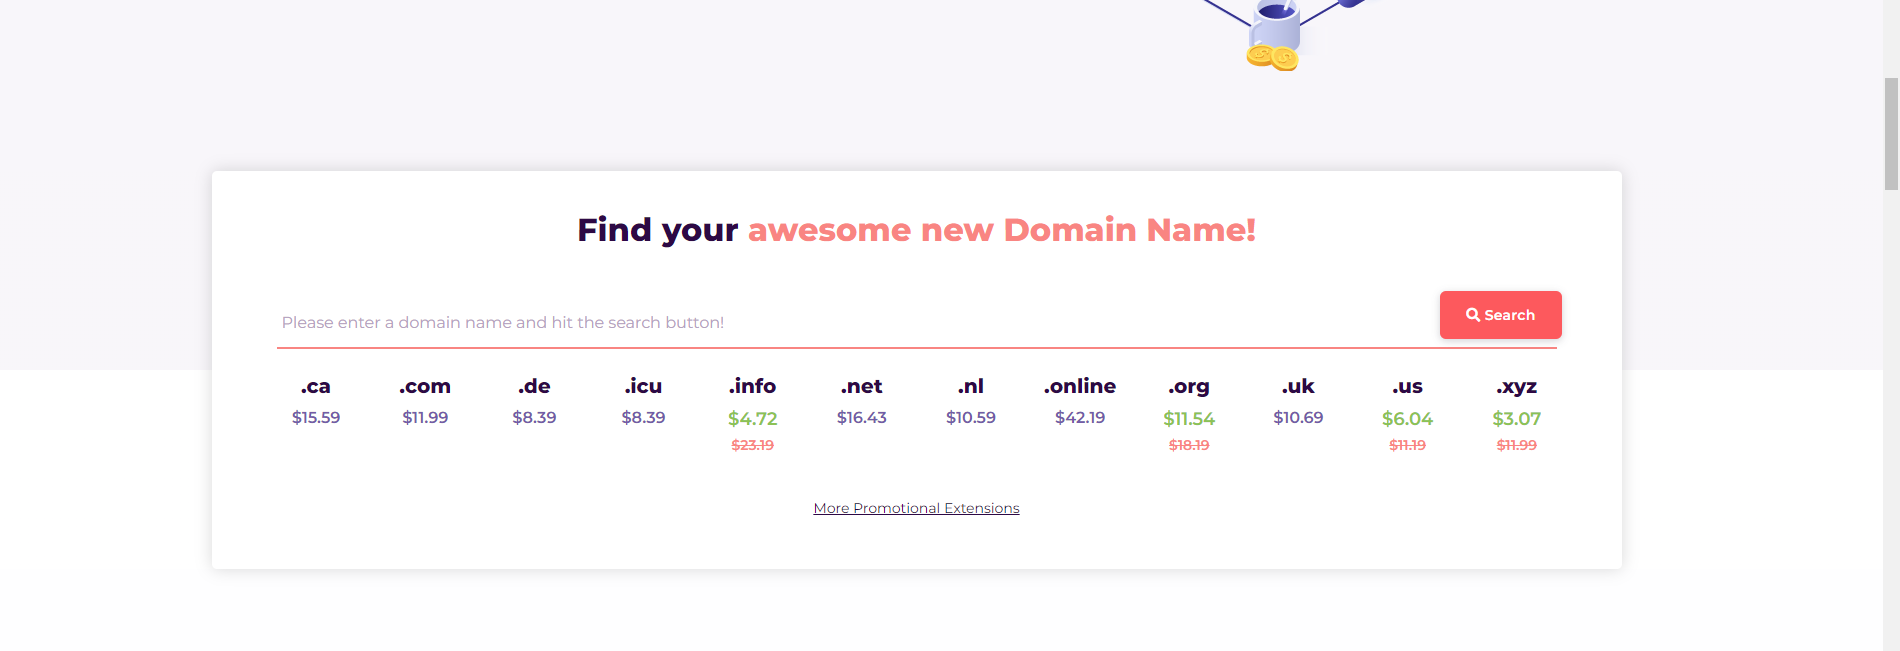Select the .icu domain extension
The width and height of the screenshot is (1900, 651).
tap(643, 387)
